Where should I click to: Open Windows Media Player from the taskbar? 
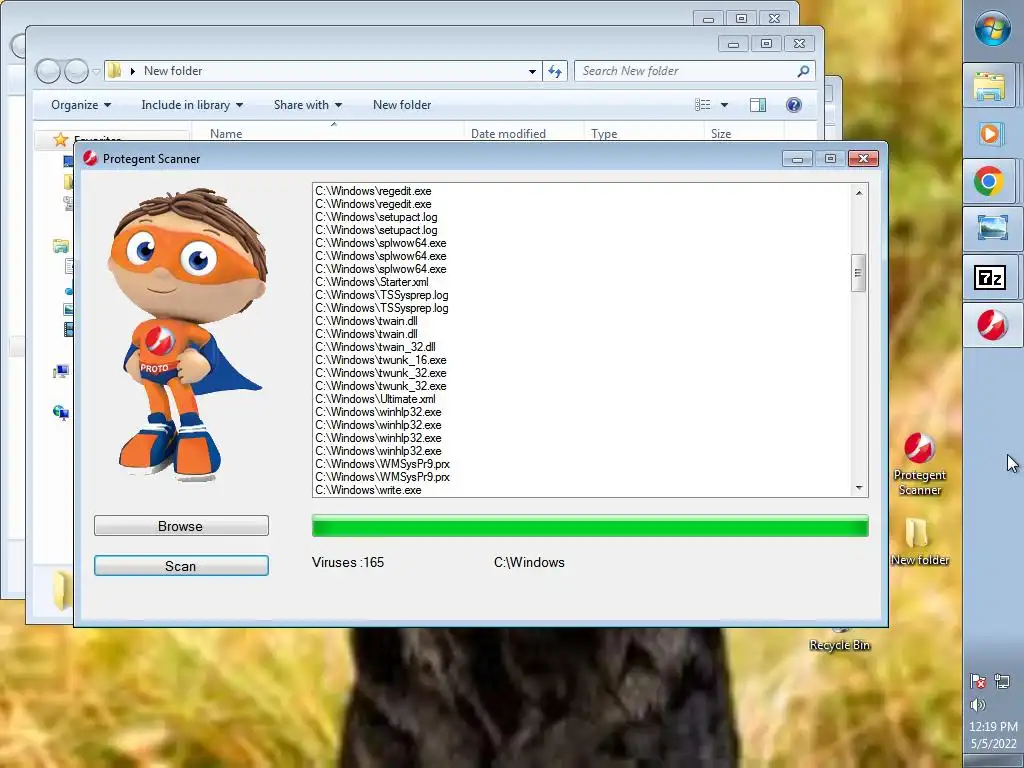tap(989, 134)
